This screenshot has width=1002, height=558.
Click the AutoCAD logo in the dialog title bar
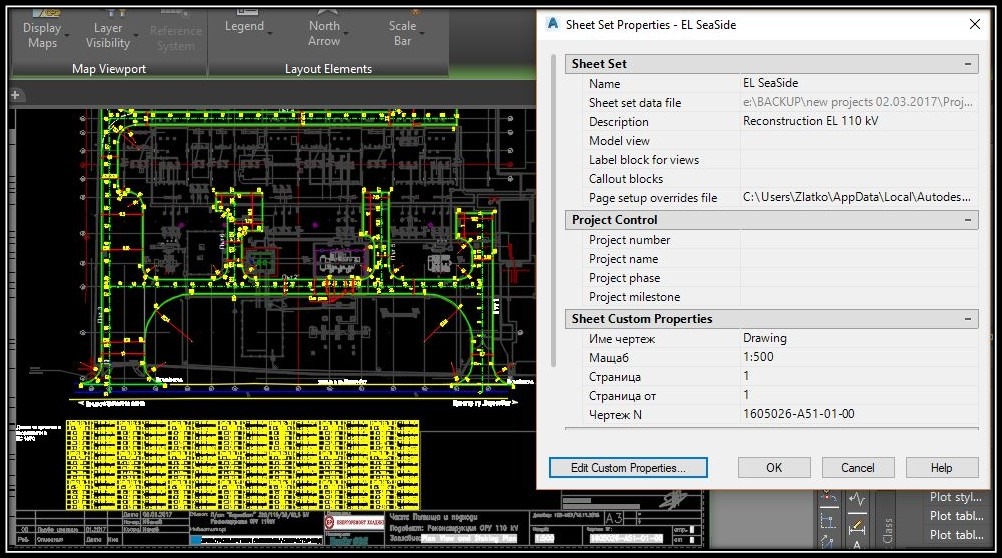(x=553, y=24)
